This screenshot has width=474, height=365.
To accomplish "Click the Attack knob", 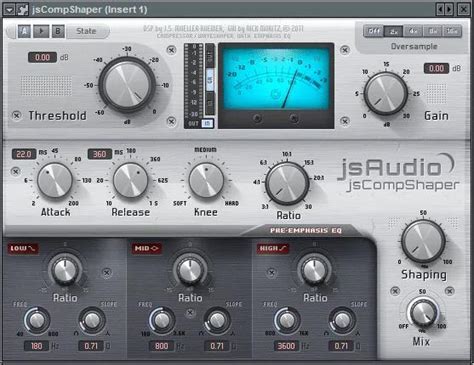I will tap(55, 180).
